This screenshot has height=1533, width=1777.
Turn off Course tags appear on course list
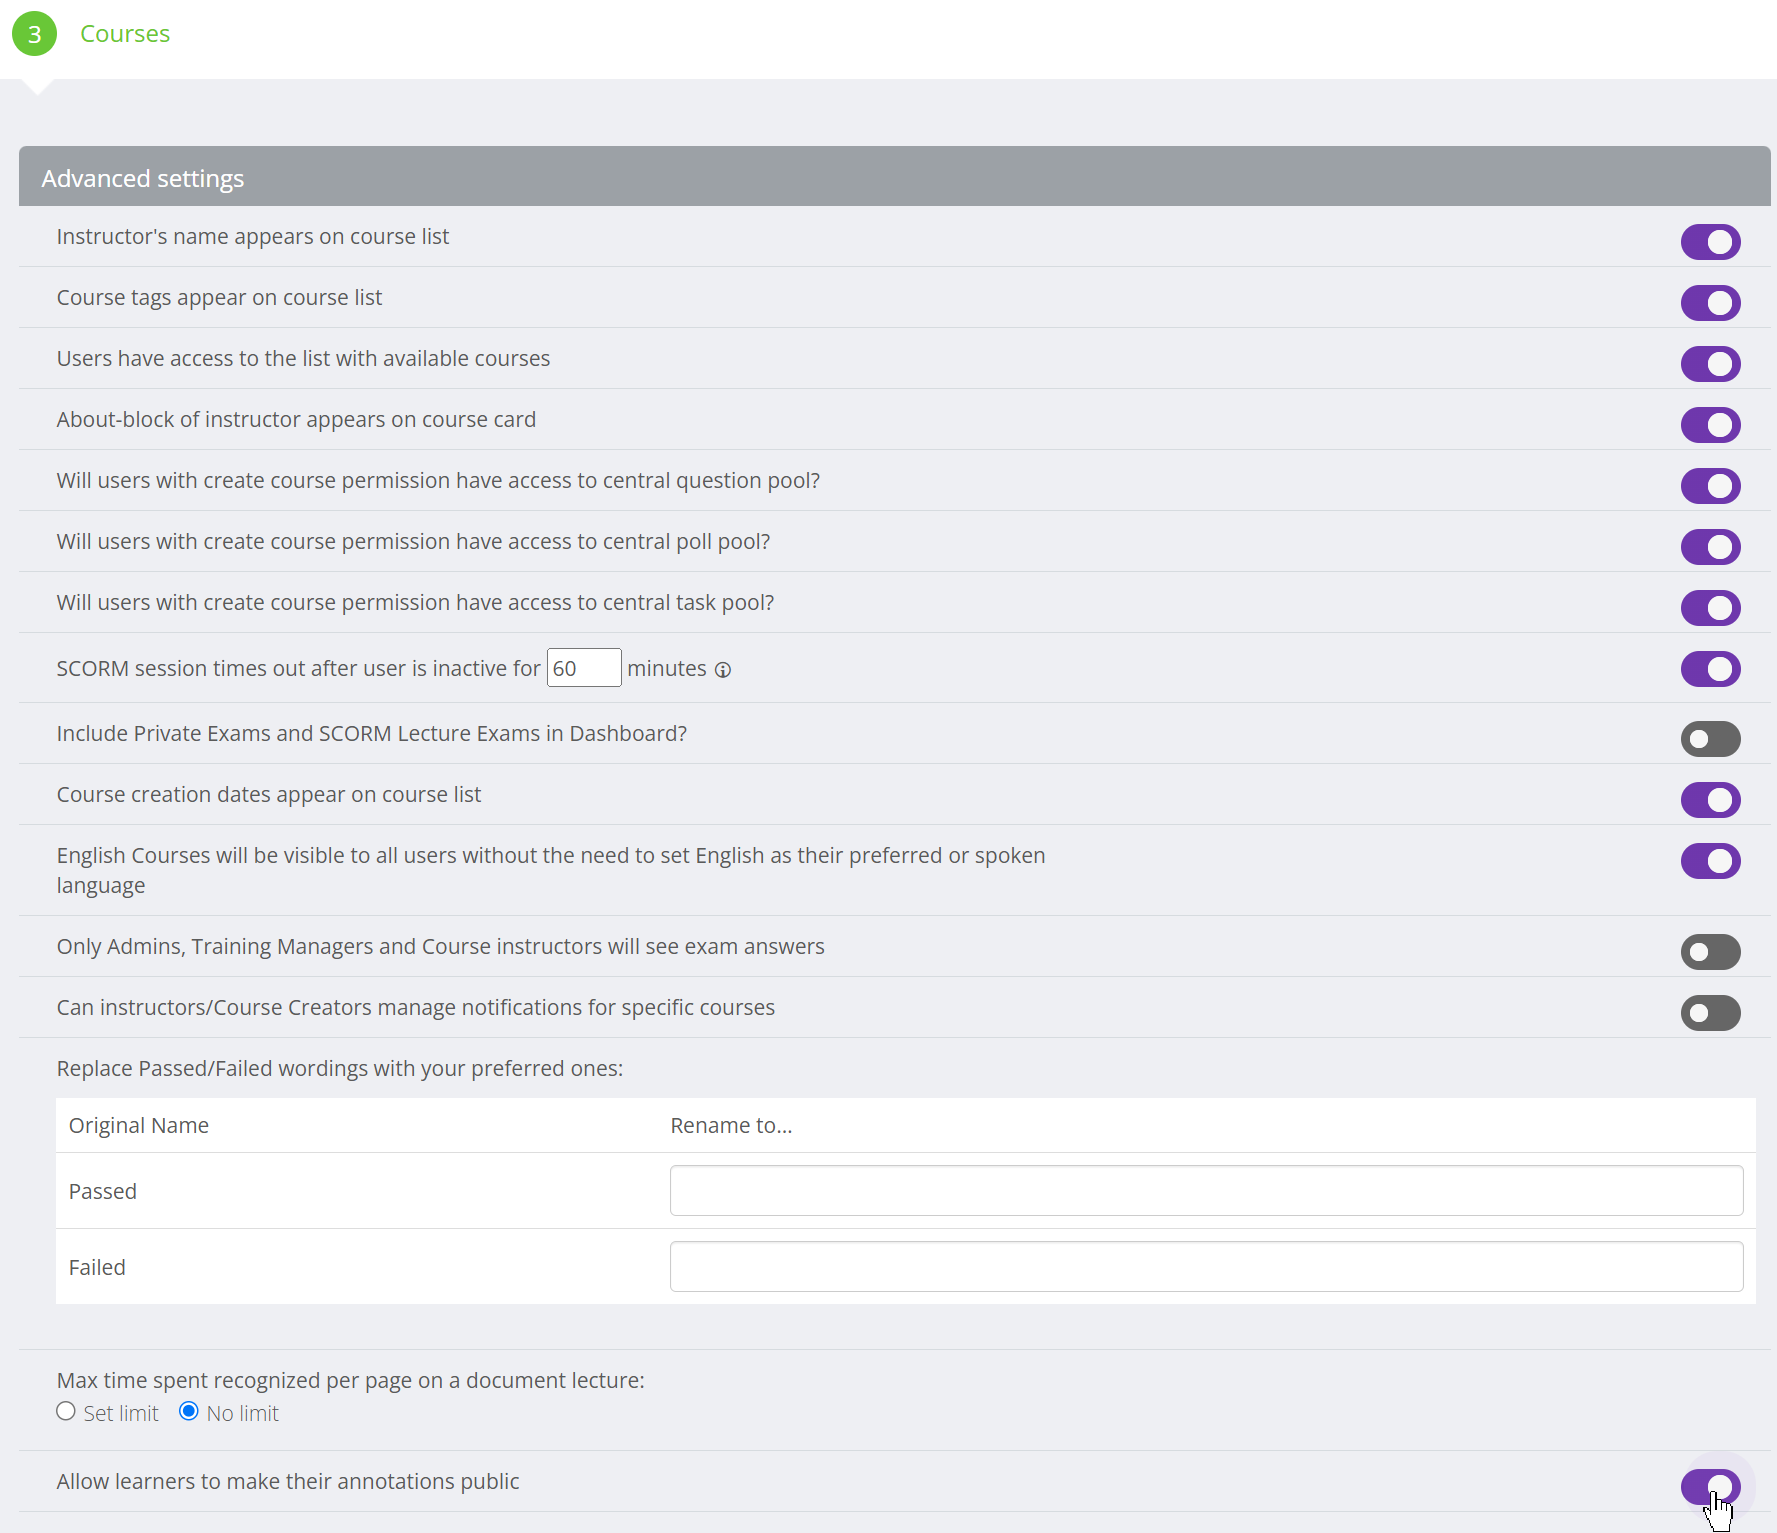tap(1711, 303)
